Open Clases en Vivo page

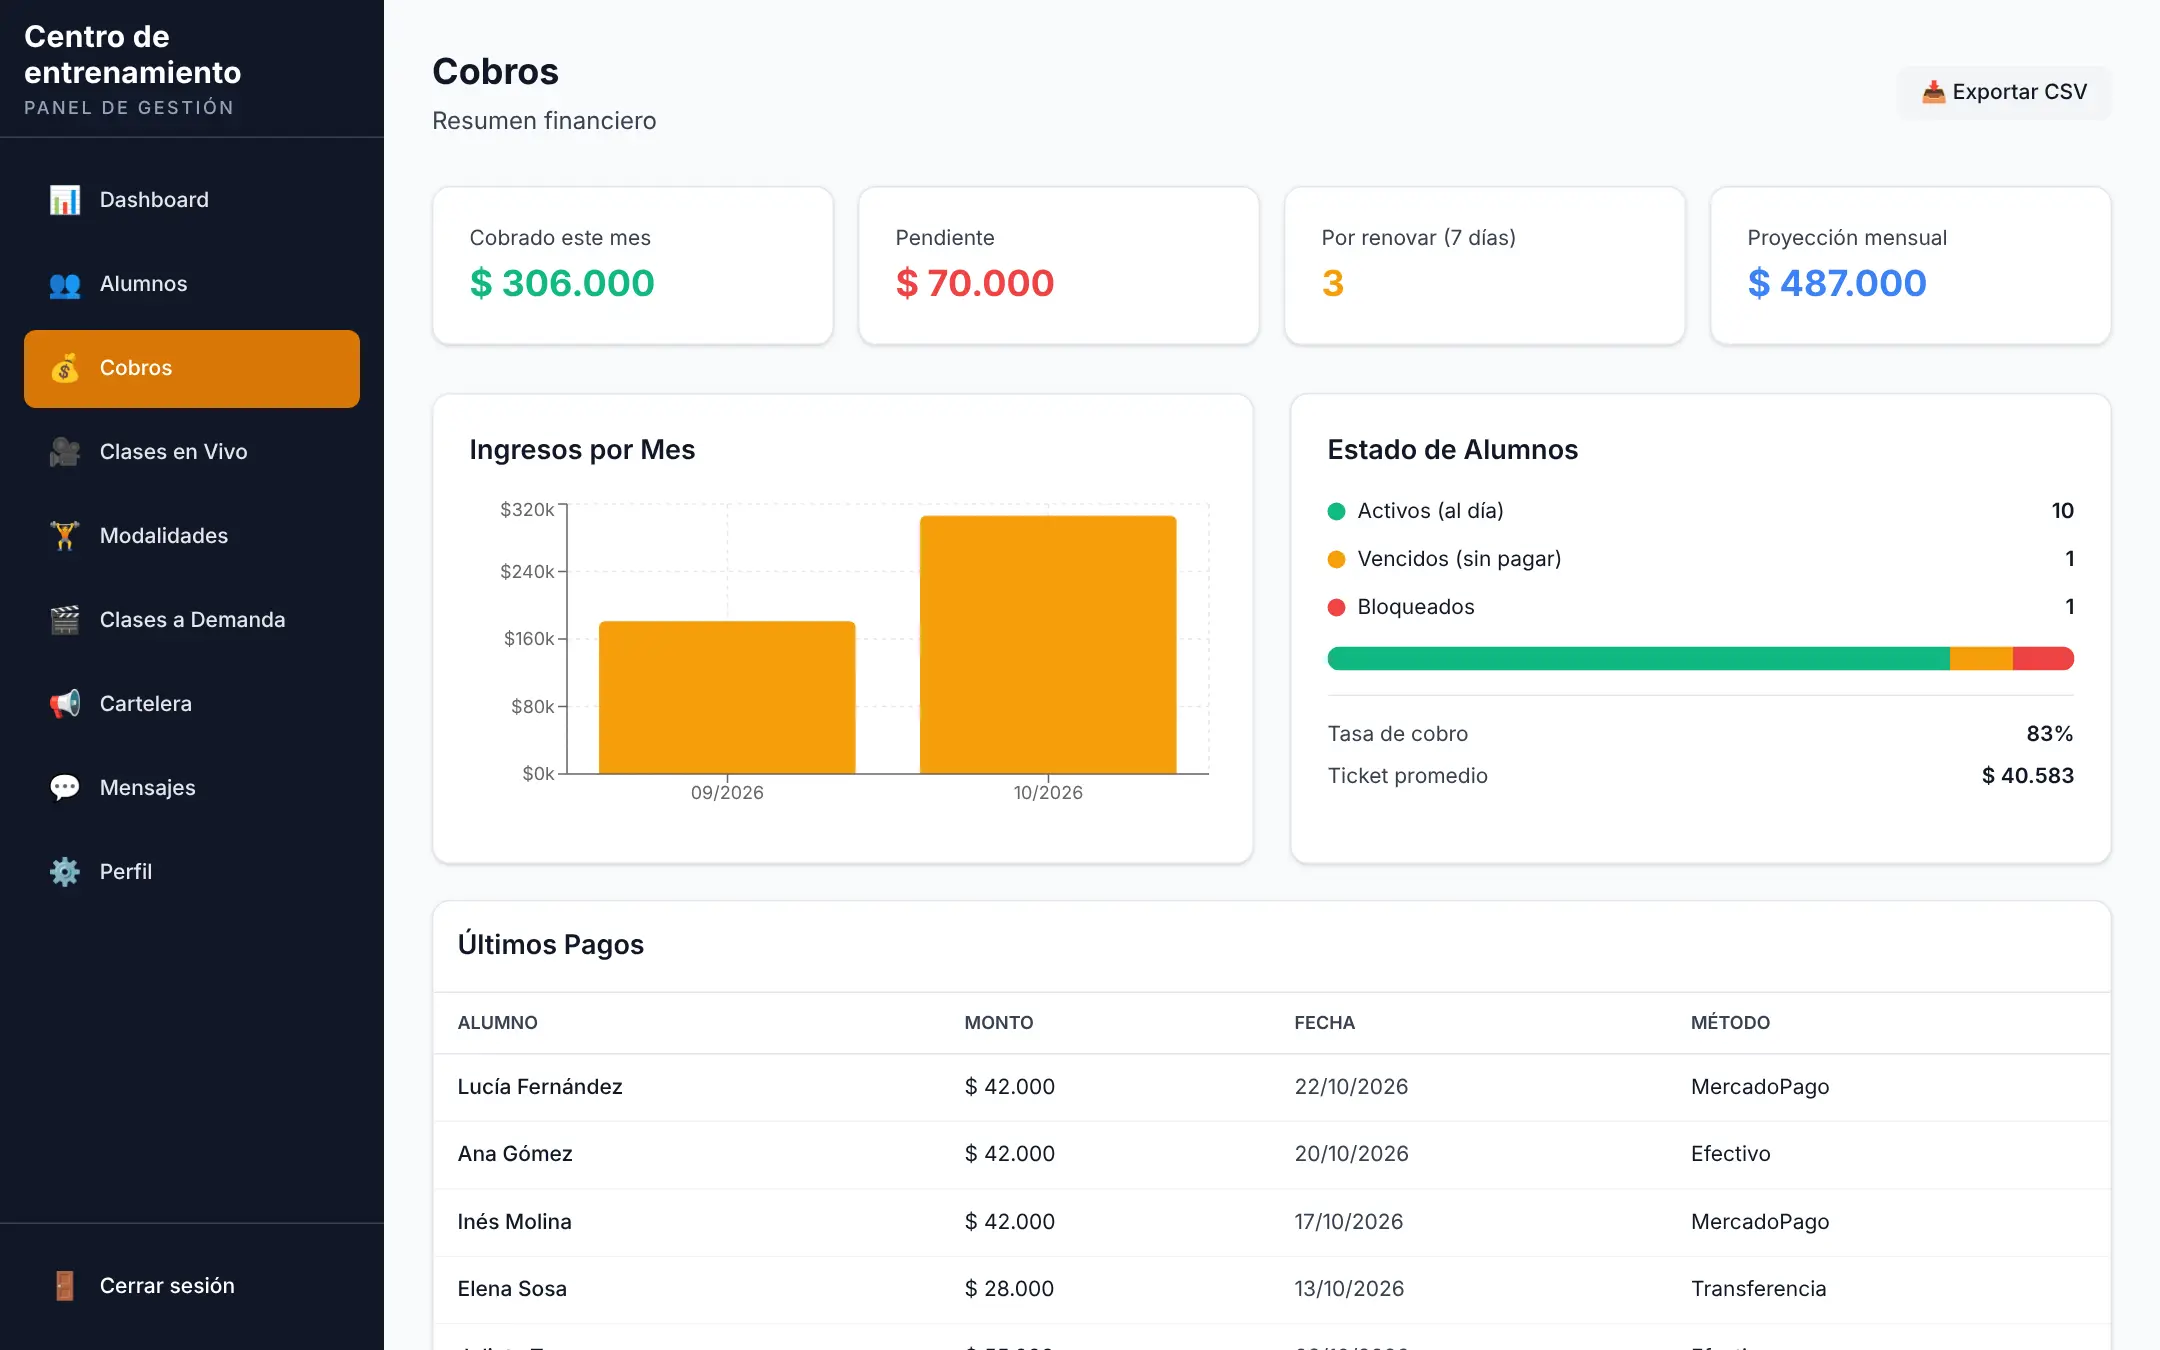tap(192, 452)
